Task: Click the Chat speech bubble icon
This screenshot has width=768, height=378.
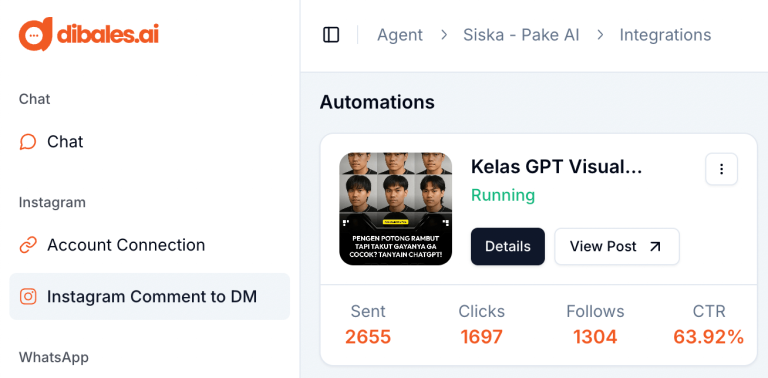Action: 28,142
